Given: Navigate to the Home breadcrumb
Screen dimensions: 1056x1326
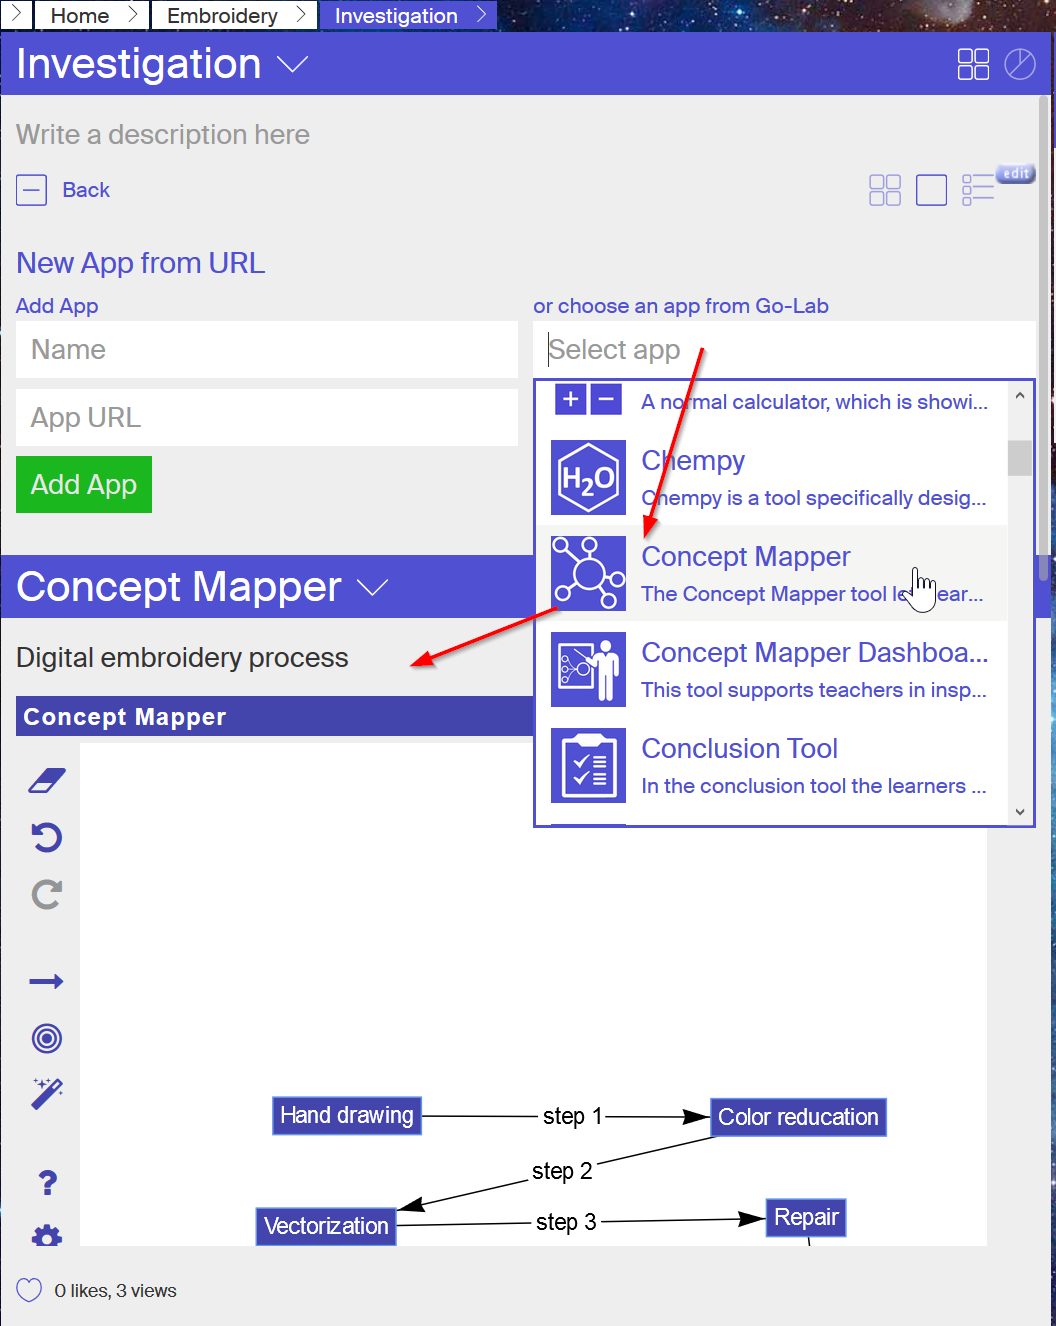Looking at the screenshot, I should (x=80, y=15).
